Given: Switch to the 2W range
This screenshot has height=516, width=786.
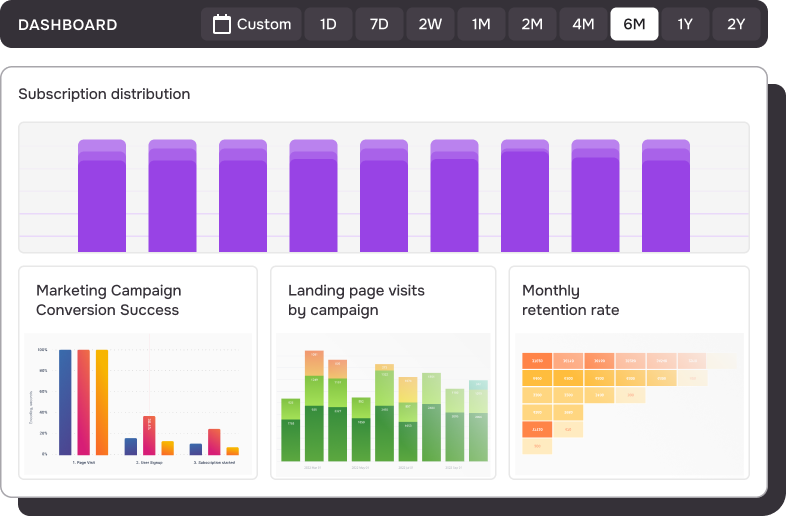Looking at the screenshot, I should tap(430, 24).
